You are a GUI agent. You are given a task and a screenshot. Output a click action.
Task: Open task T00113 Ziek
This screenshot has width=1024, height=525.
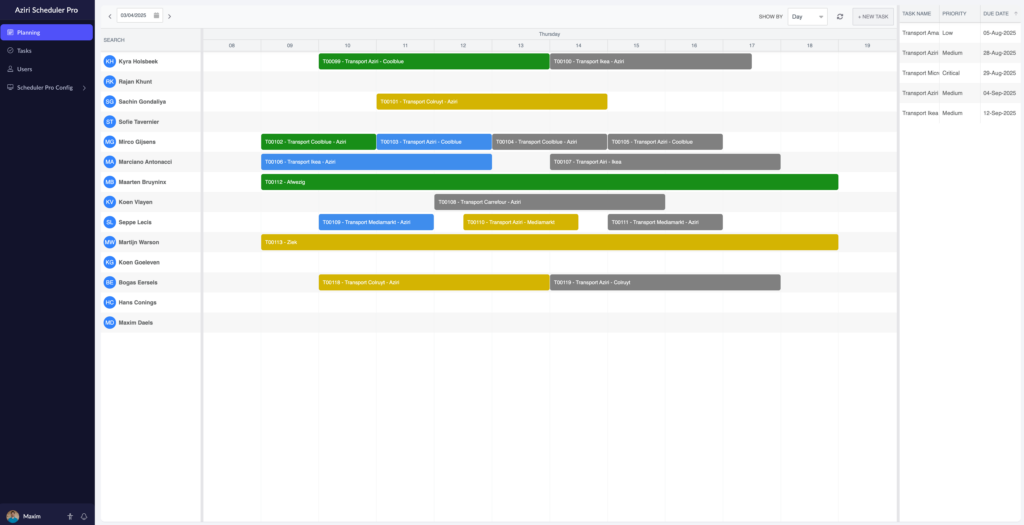(x=549, y=242)
